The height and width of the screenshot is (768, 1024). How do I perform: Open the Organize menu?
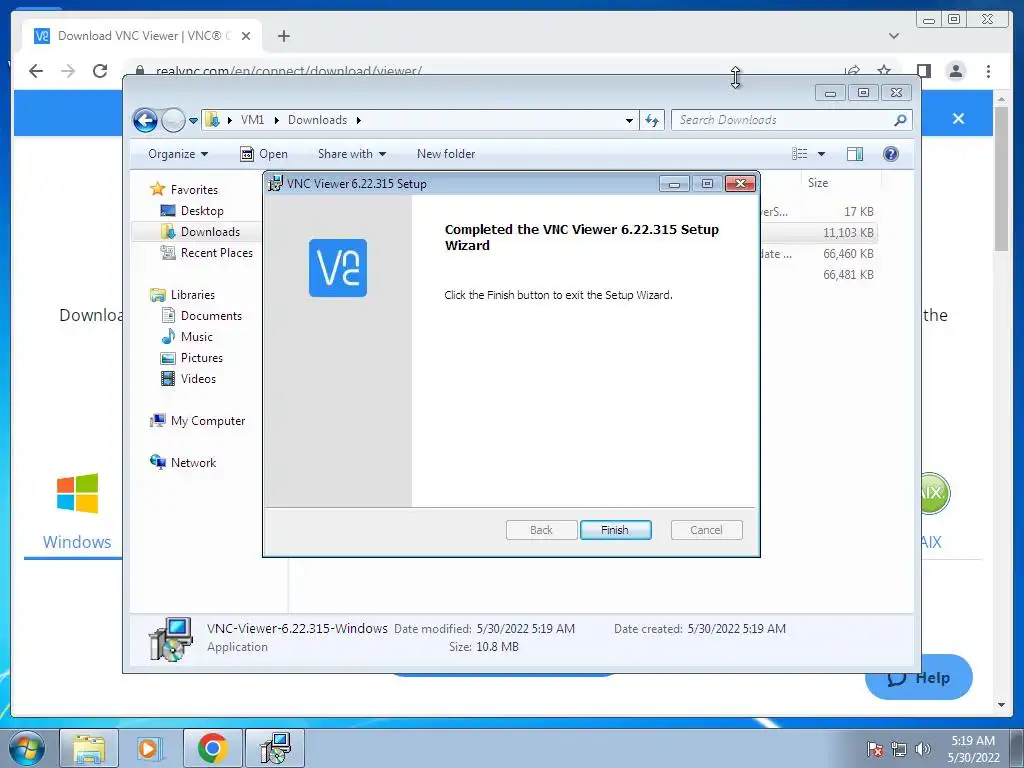pyautogui.click(x=178, y=154)
